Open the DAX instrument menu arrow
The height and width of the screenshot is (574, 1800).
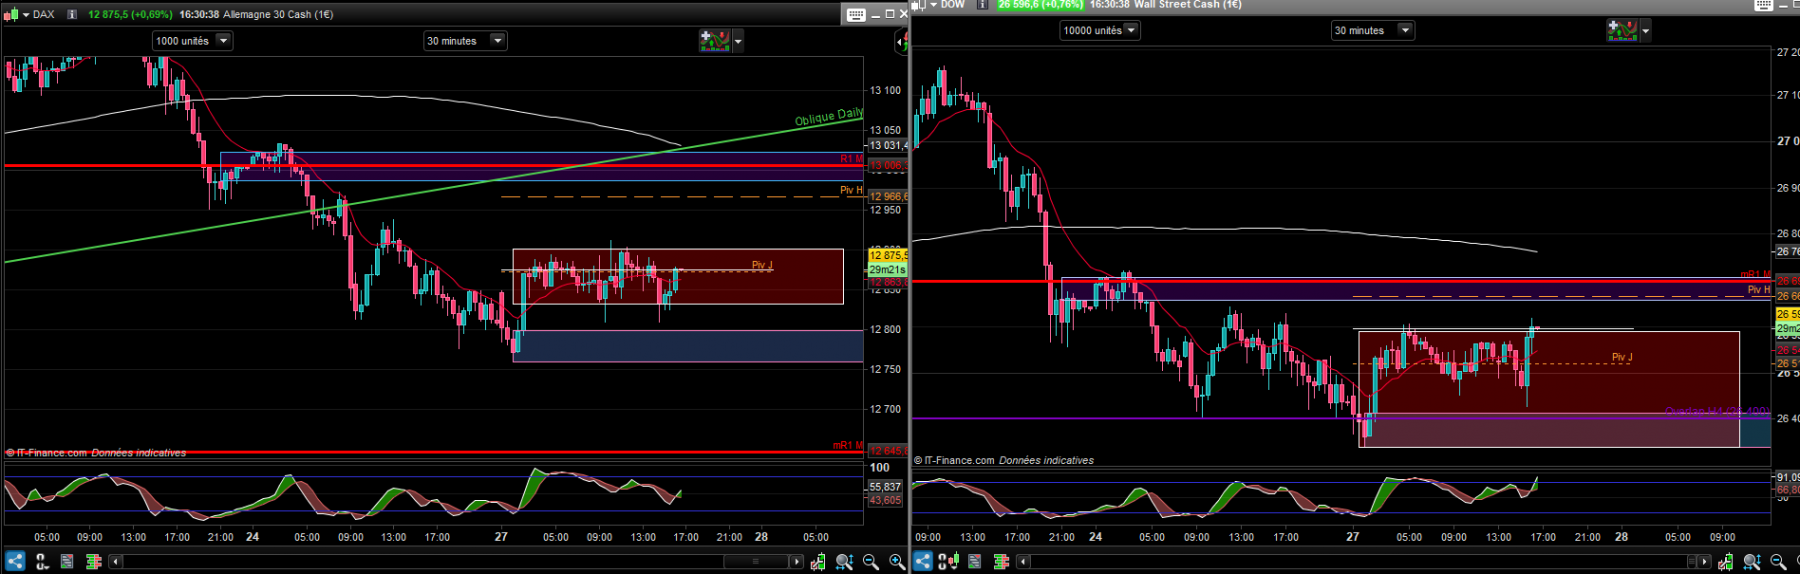coord(25,14)
